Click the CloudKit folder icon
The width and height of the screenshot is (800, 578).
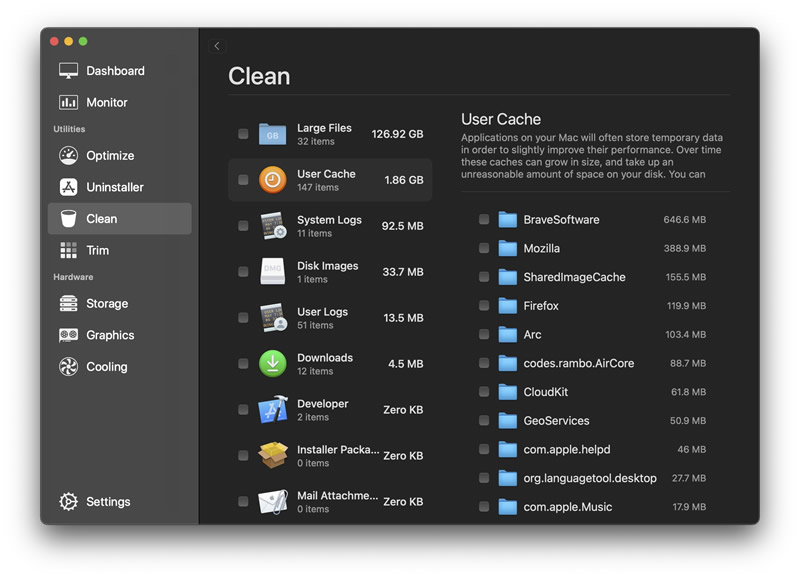click(x=508, y=392)
